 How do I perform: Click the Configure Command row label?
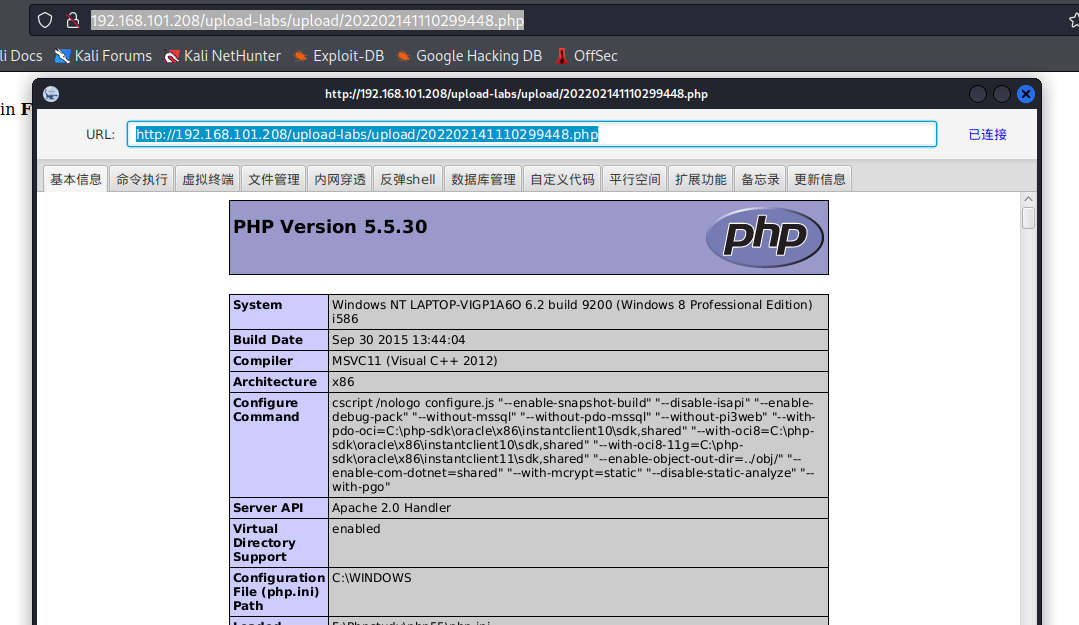tap(266, 410)
